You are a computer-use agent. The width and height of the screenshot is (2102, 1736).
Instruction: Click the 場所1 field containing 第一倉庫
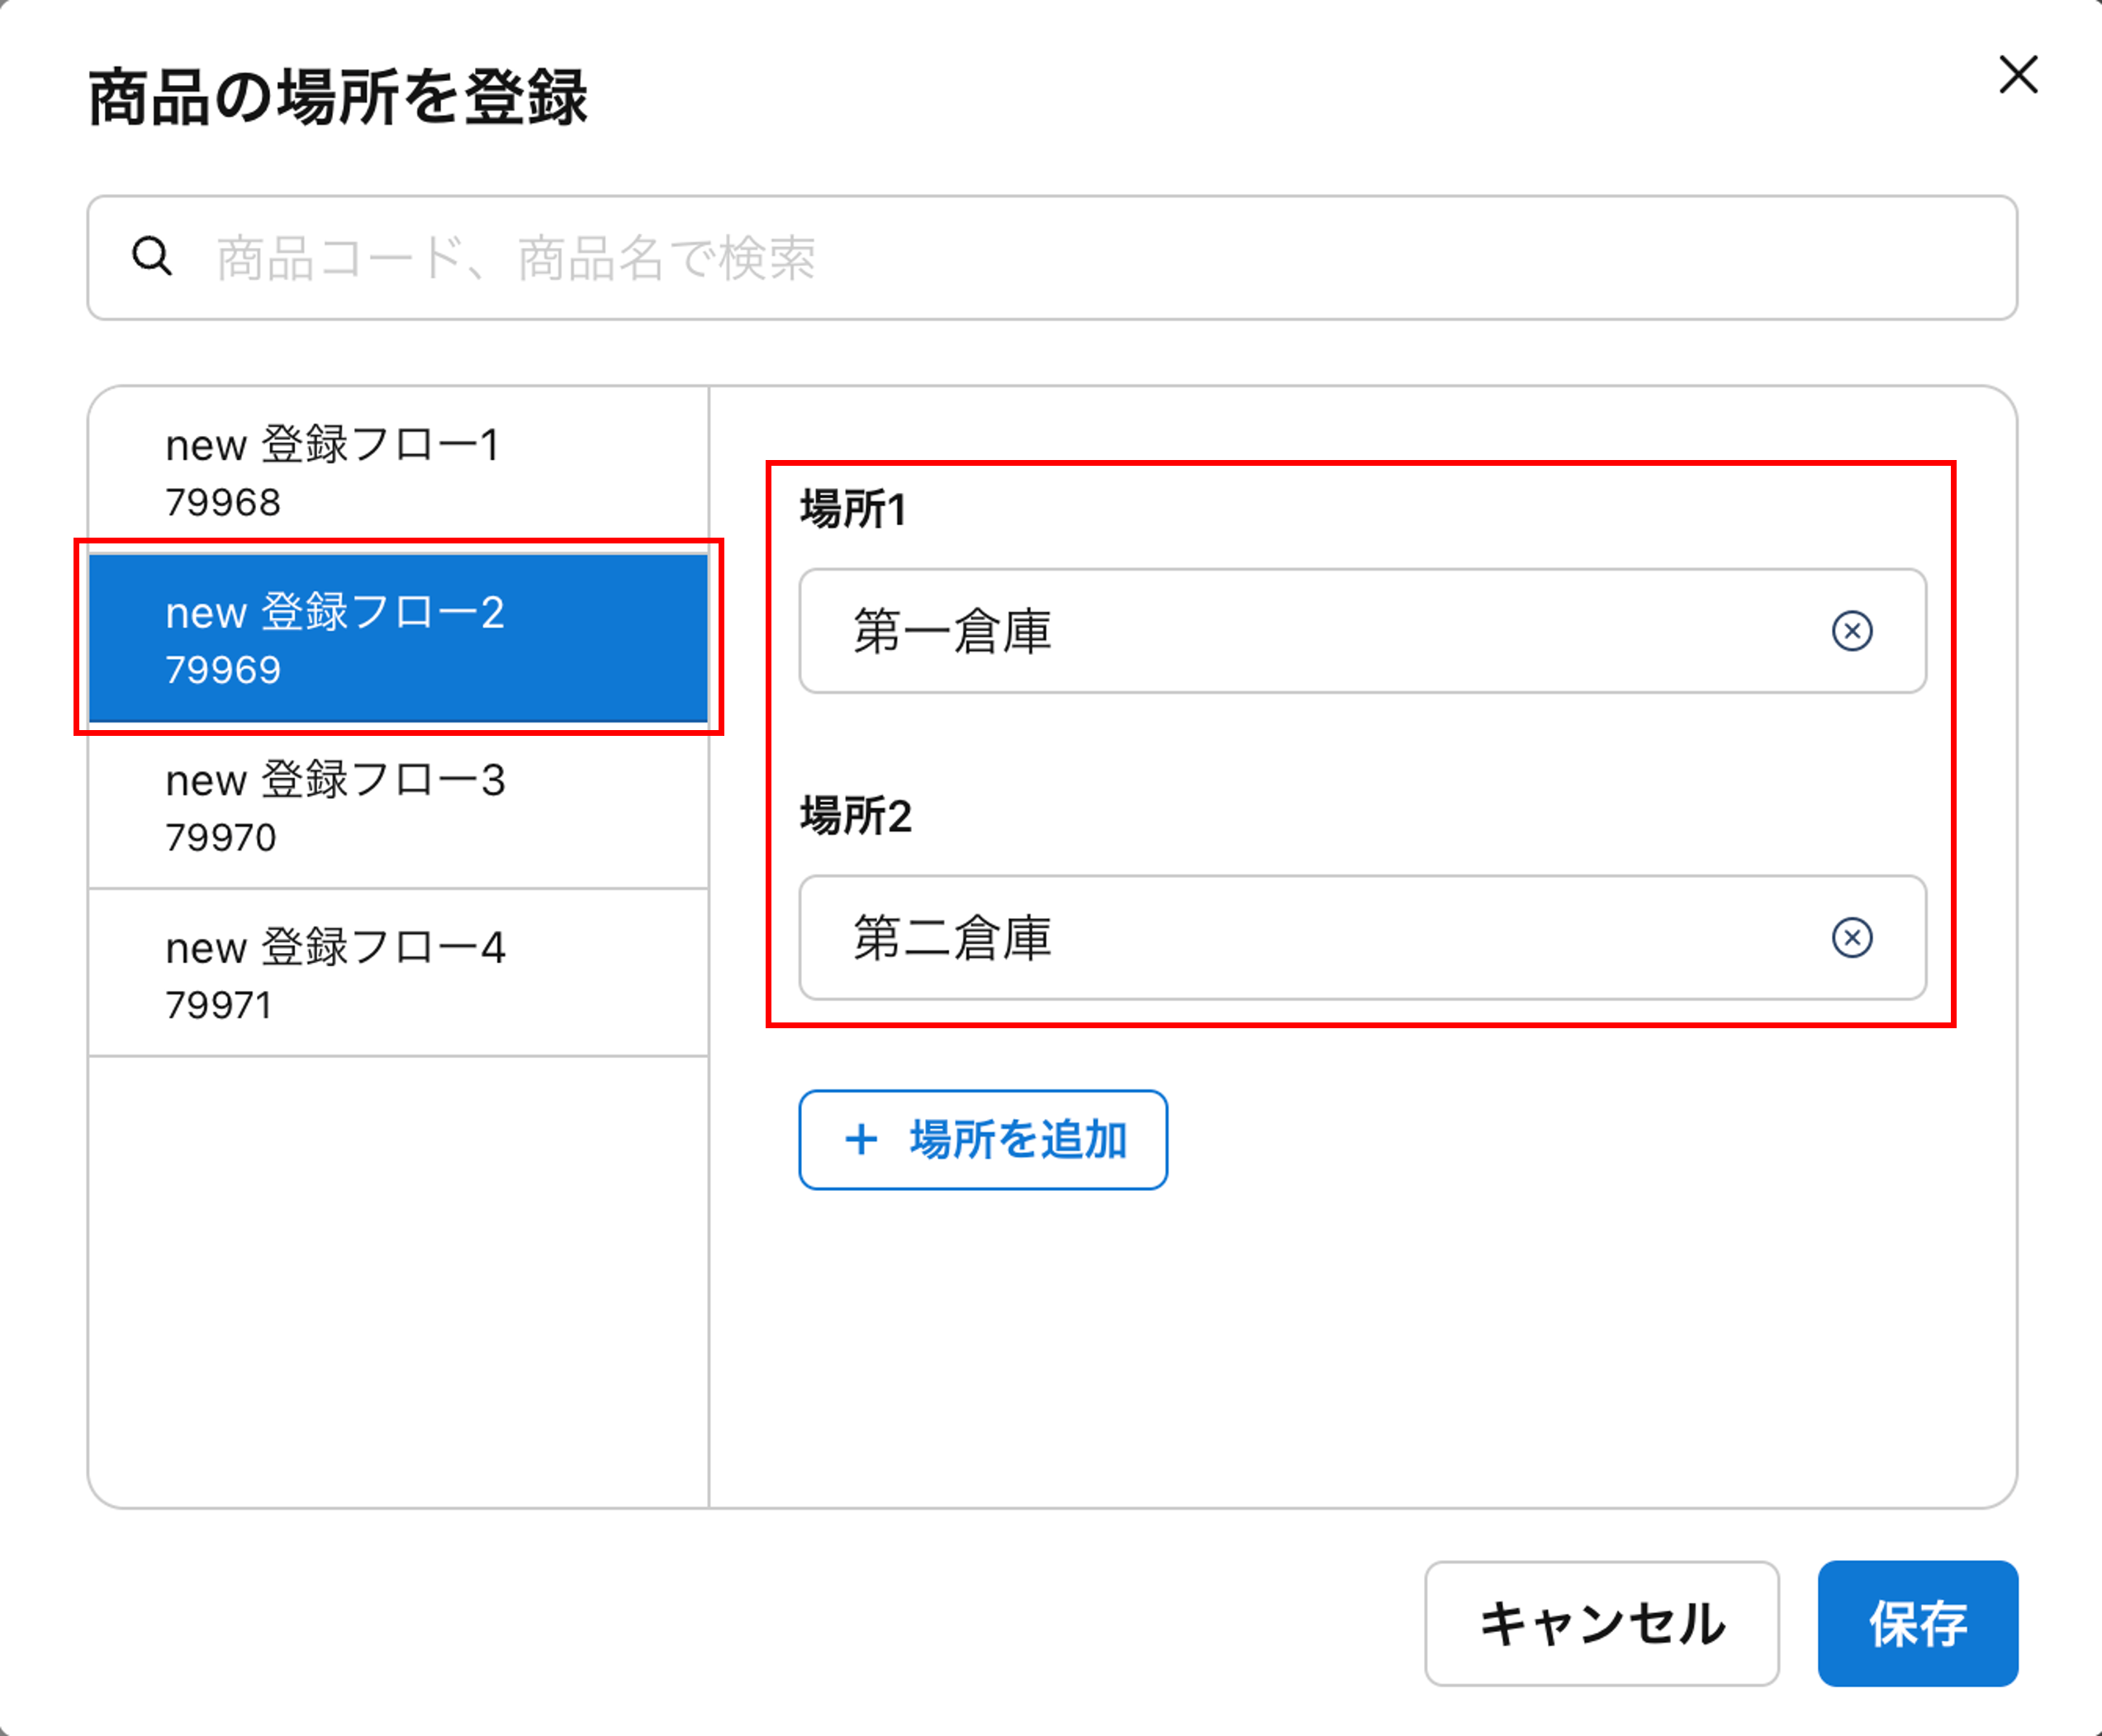(1362, 631)
